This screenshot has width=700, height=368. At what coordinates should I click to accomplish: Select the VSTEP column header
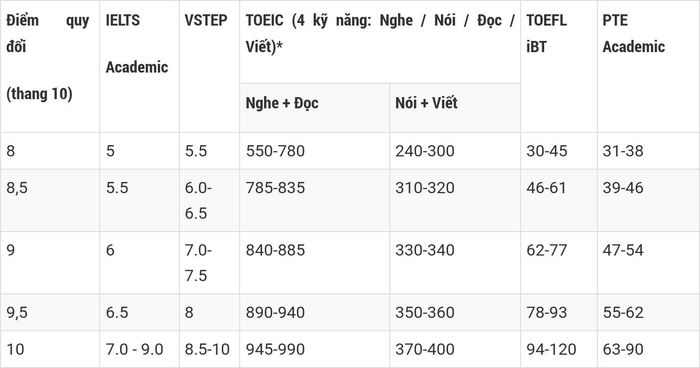pyautogui.click(x=209, y=66)
